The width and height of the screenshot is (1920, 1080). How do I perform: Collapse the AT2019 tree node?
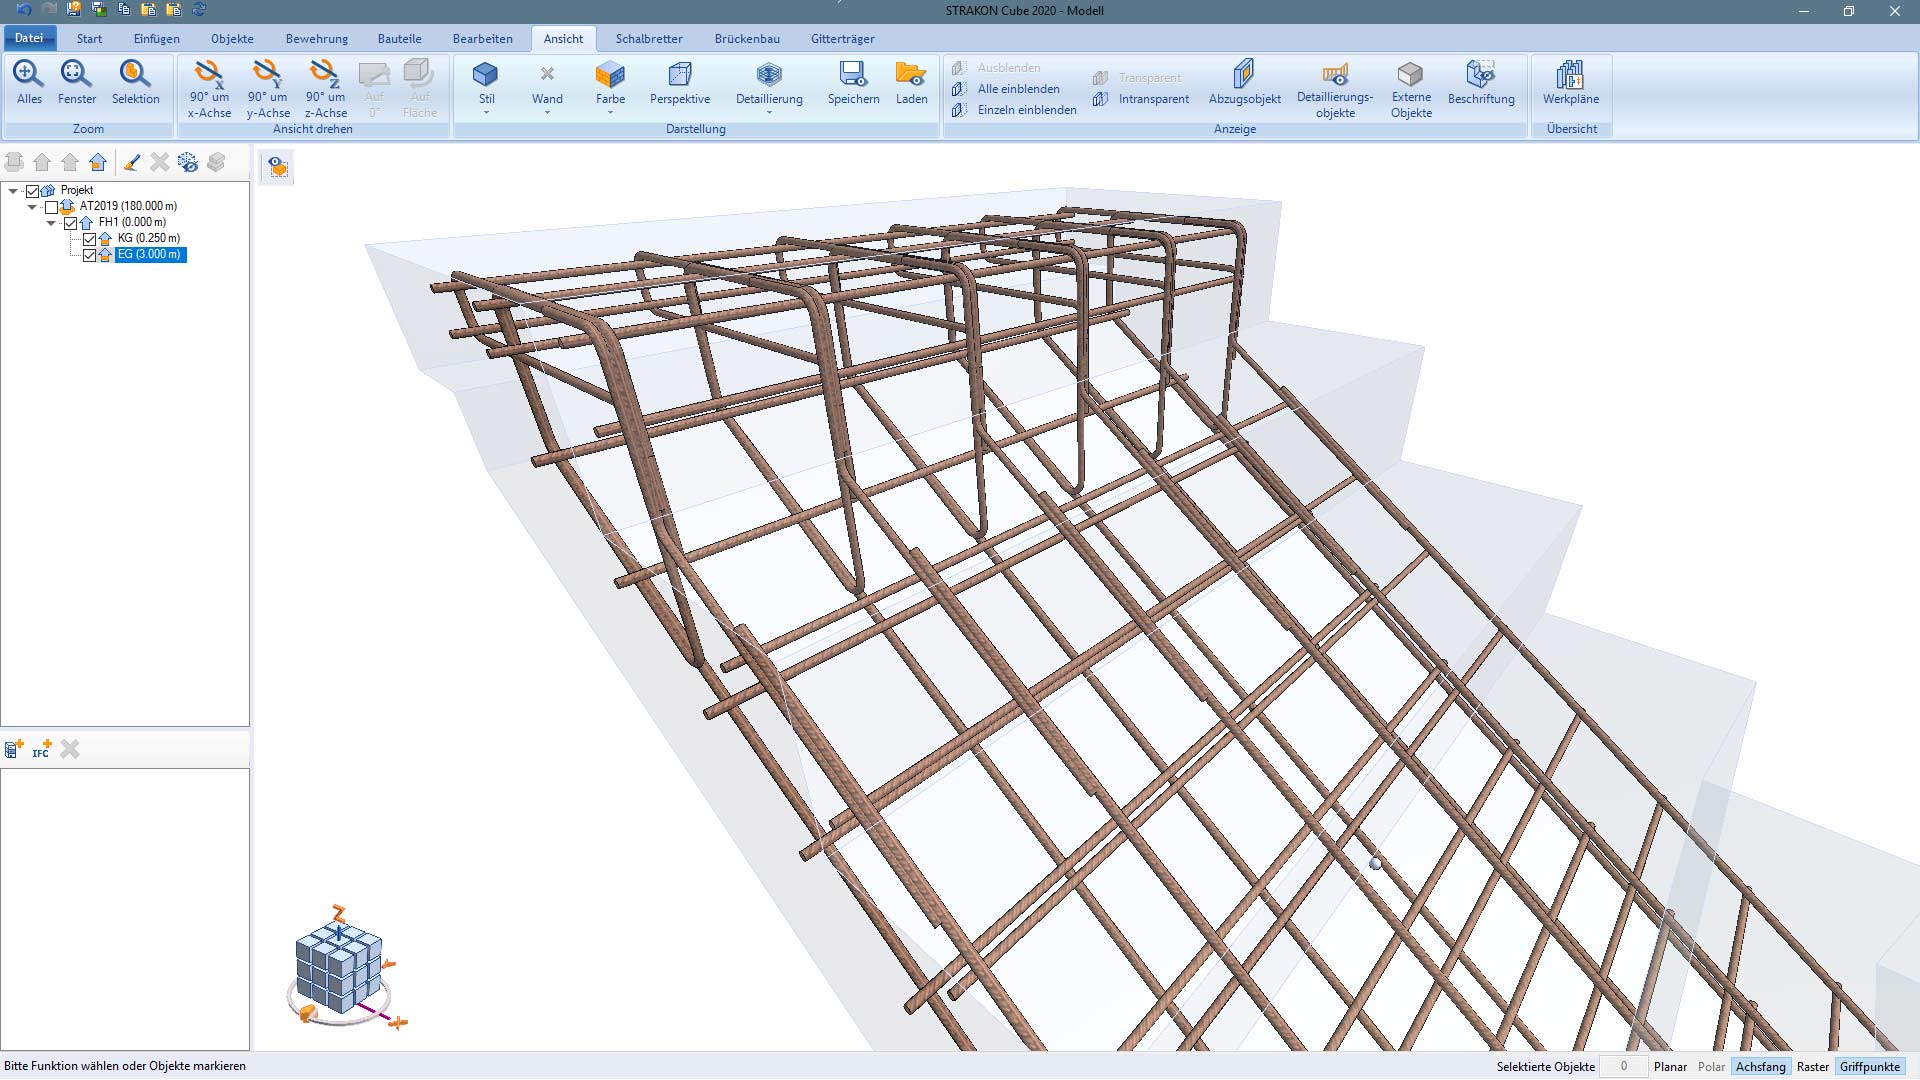pos(32,207)
